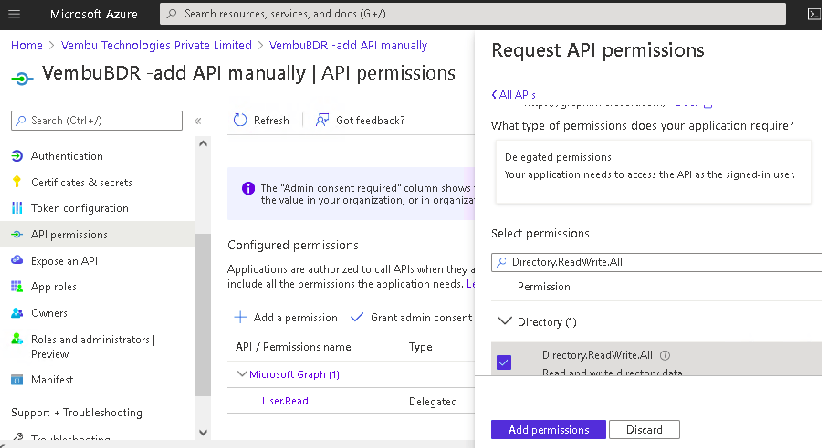Image resolution: width=822 pixels, height=448 pixels.
Task: Click the VembuBDR app registration icon
Action: click(x=22, y=79)
